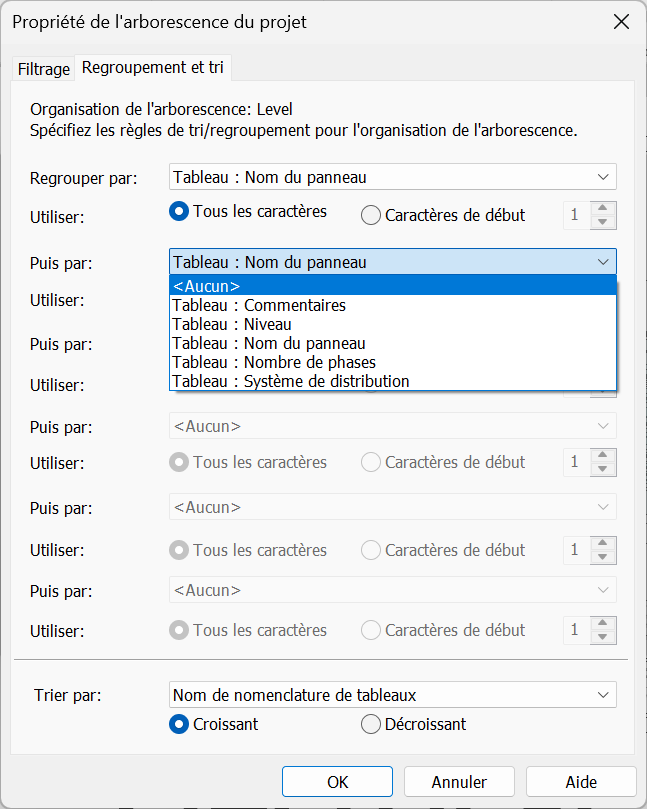Choose <Aucun> from the open list
Screen dimensions: 647x809
point(393,286)
